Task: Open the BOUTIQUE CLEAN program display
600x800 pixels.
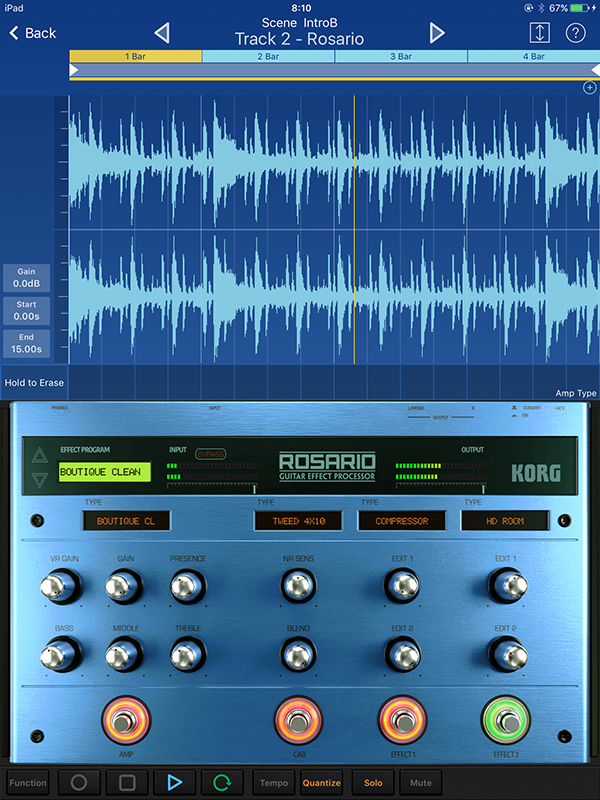Action: click(x=104, y=472)
